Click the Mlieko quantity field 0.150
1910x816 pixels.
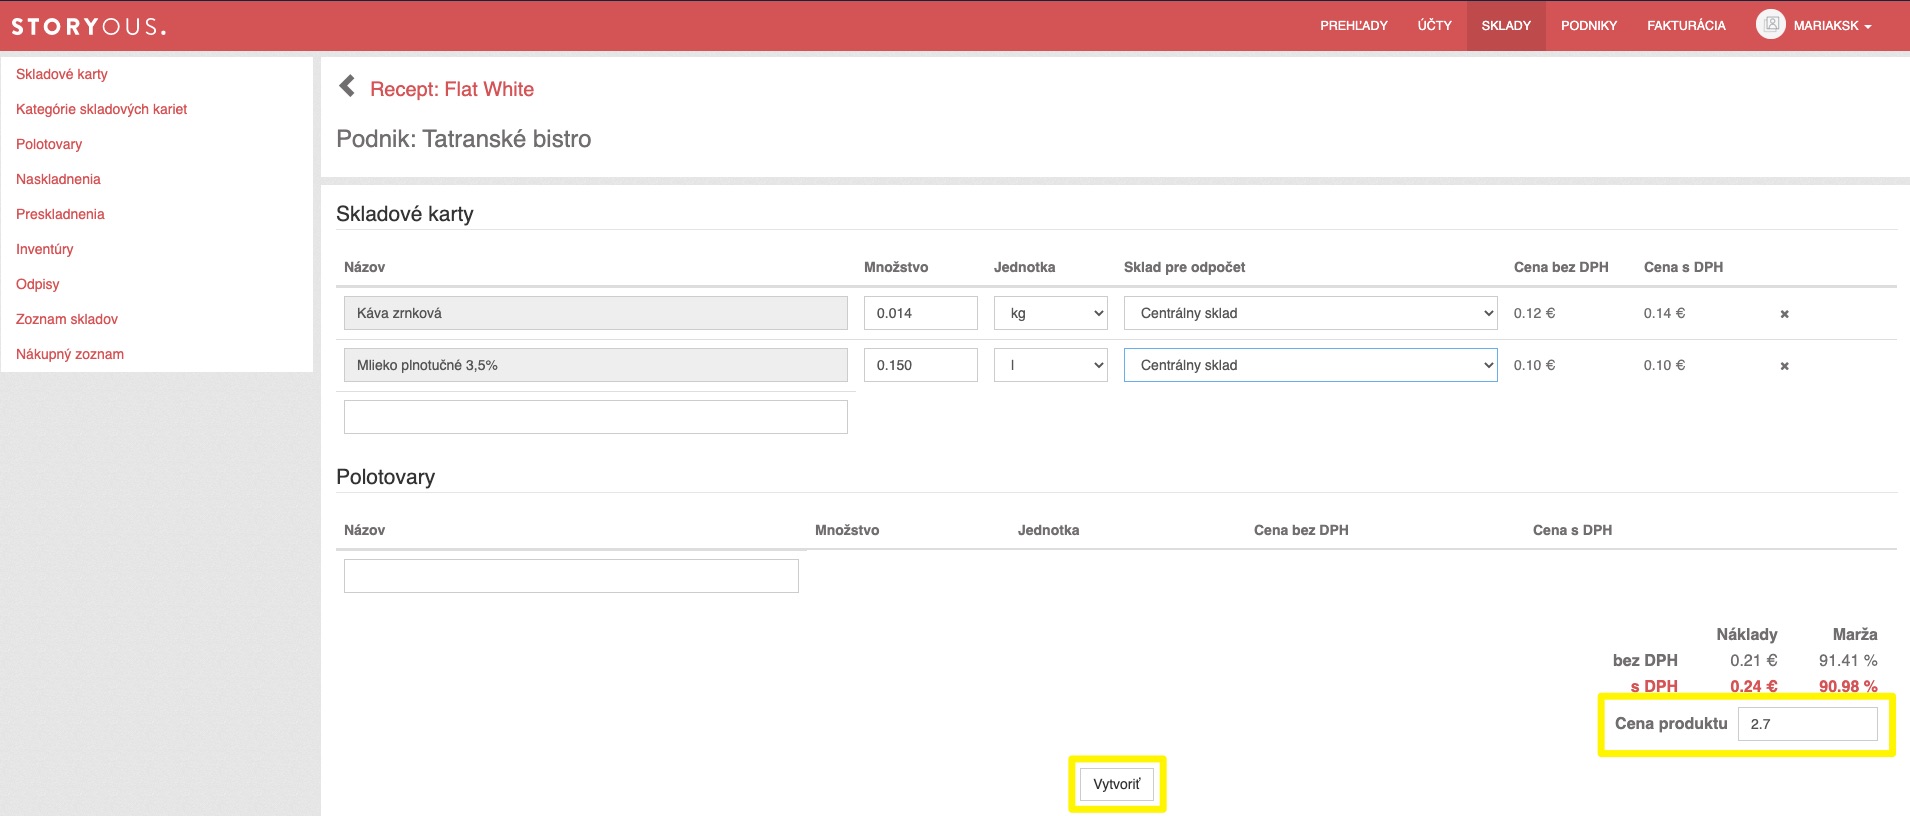[921, 365]
